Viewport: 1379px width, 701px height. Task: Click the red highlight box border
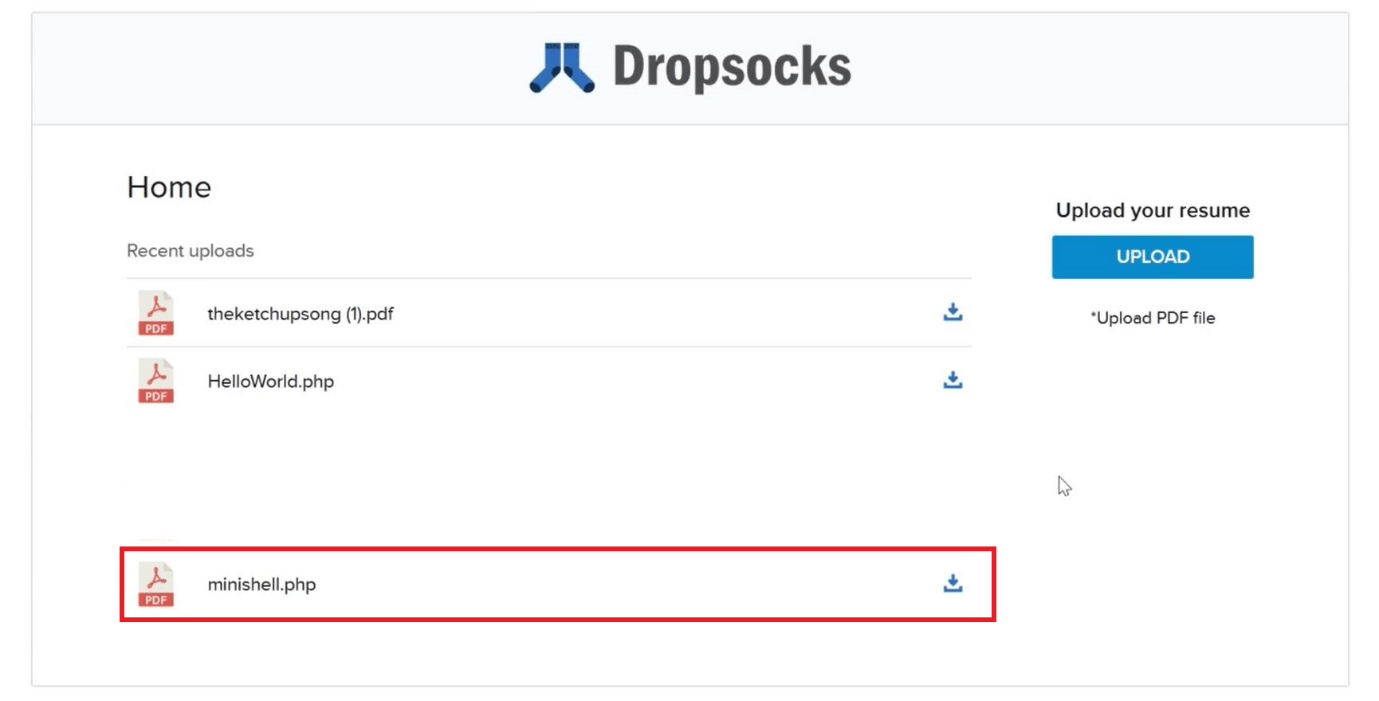[558, 549]
